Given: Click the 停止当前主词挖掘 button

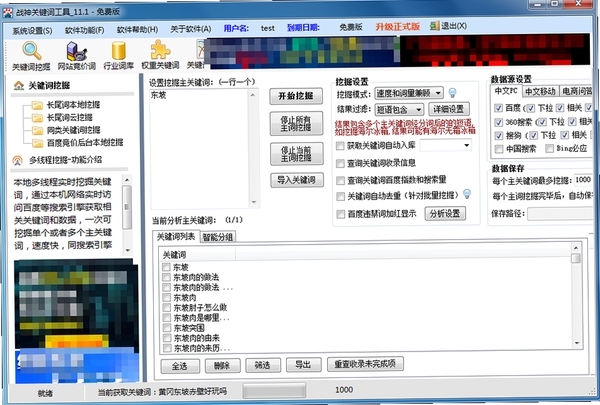Looking at the screenshot, I should (296, 154).
